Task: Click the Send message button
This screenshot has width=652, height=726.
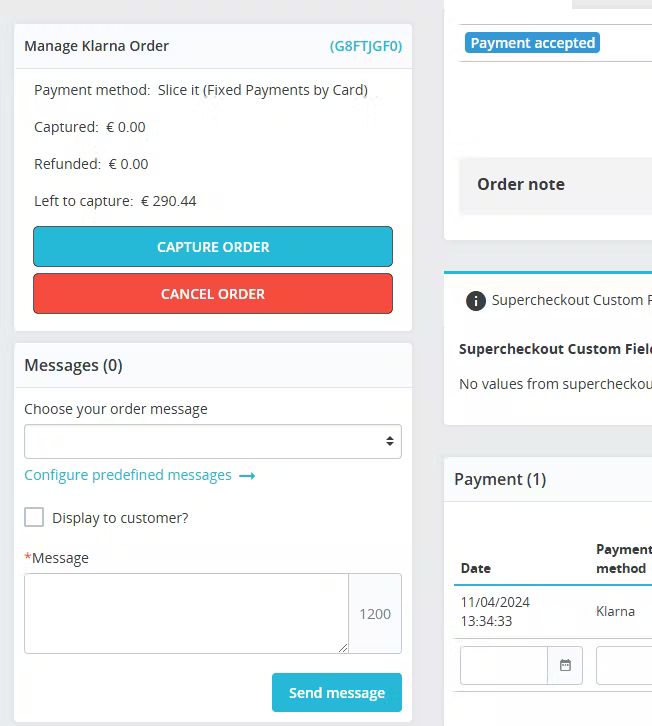Action: click(x=337, y=693)
